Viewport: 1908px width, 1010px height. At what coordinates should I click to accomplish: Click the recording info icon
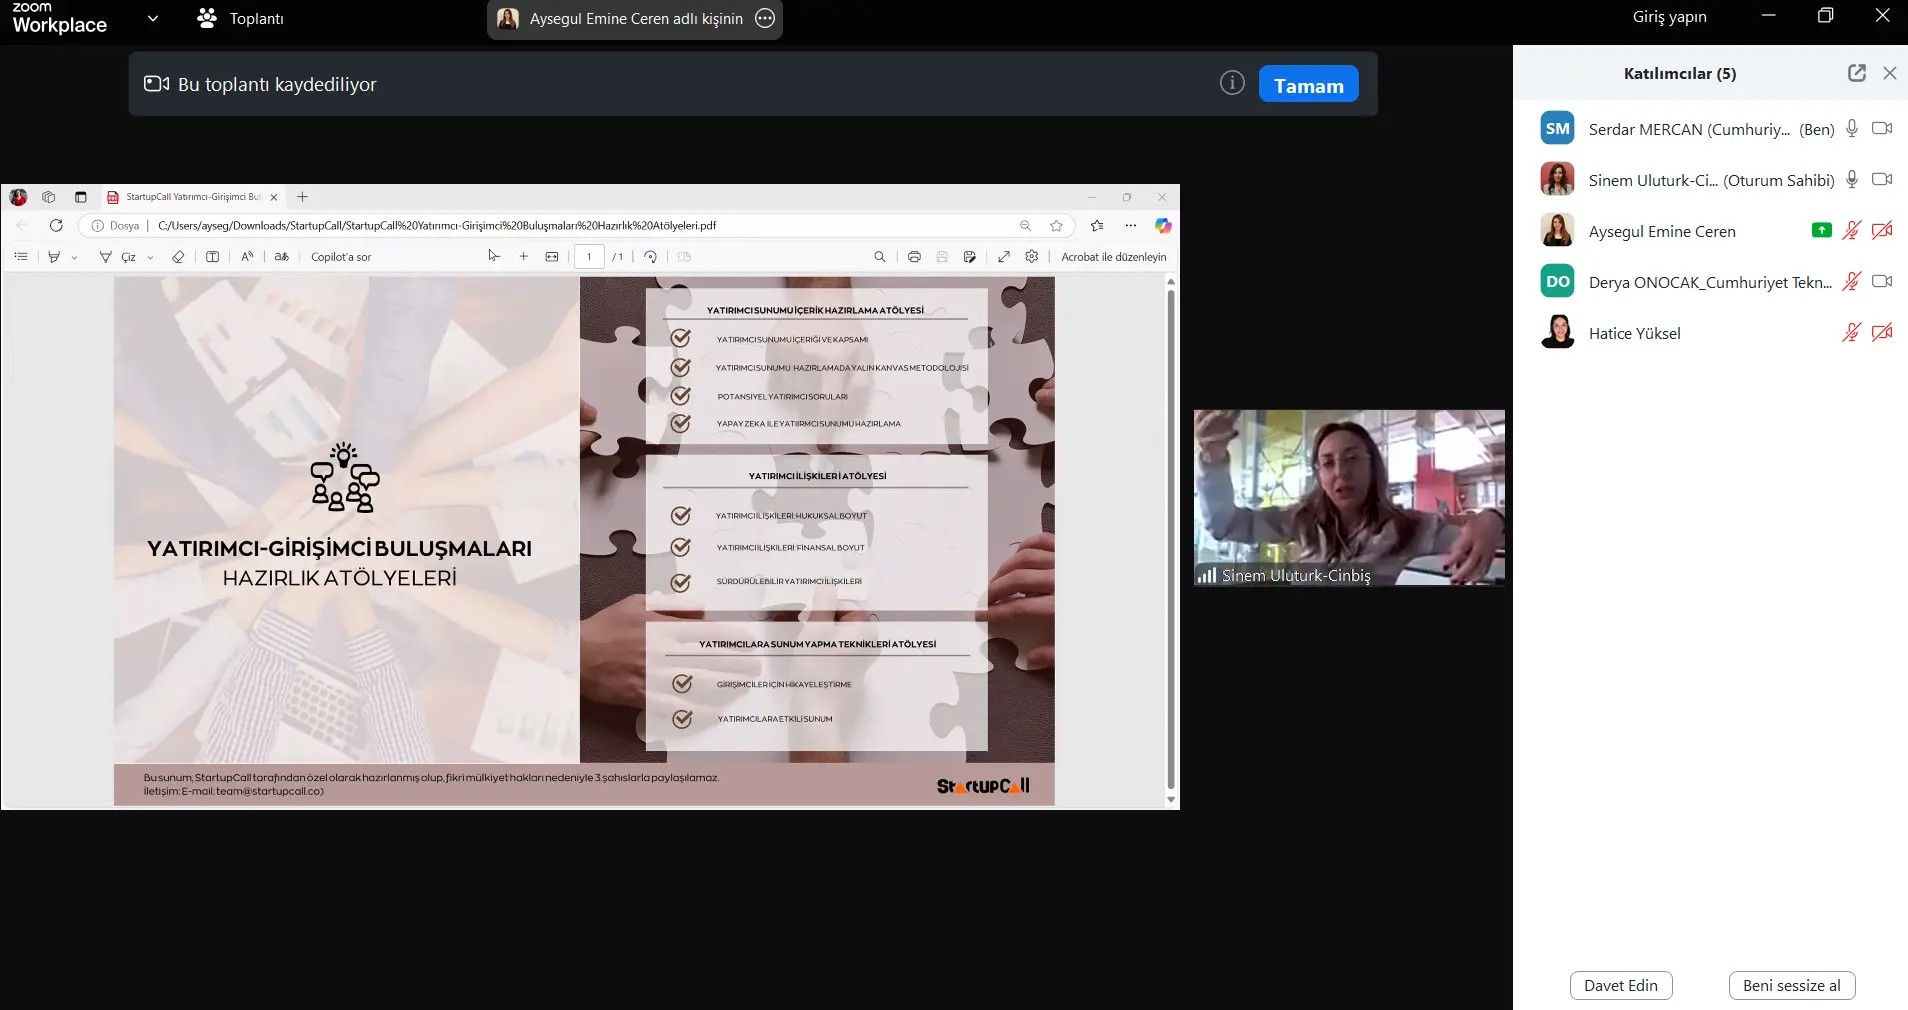point(1232,83)
